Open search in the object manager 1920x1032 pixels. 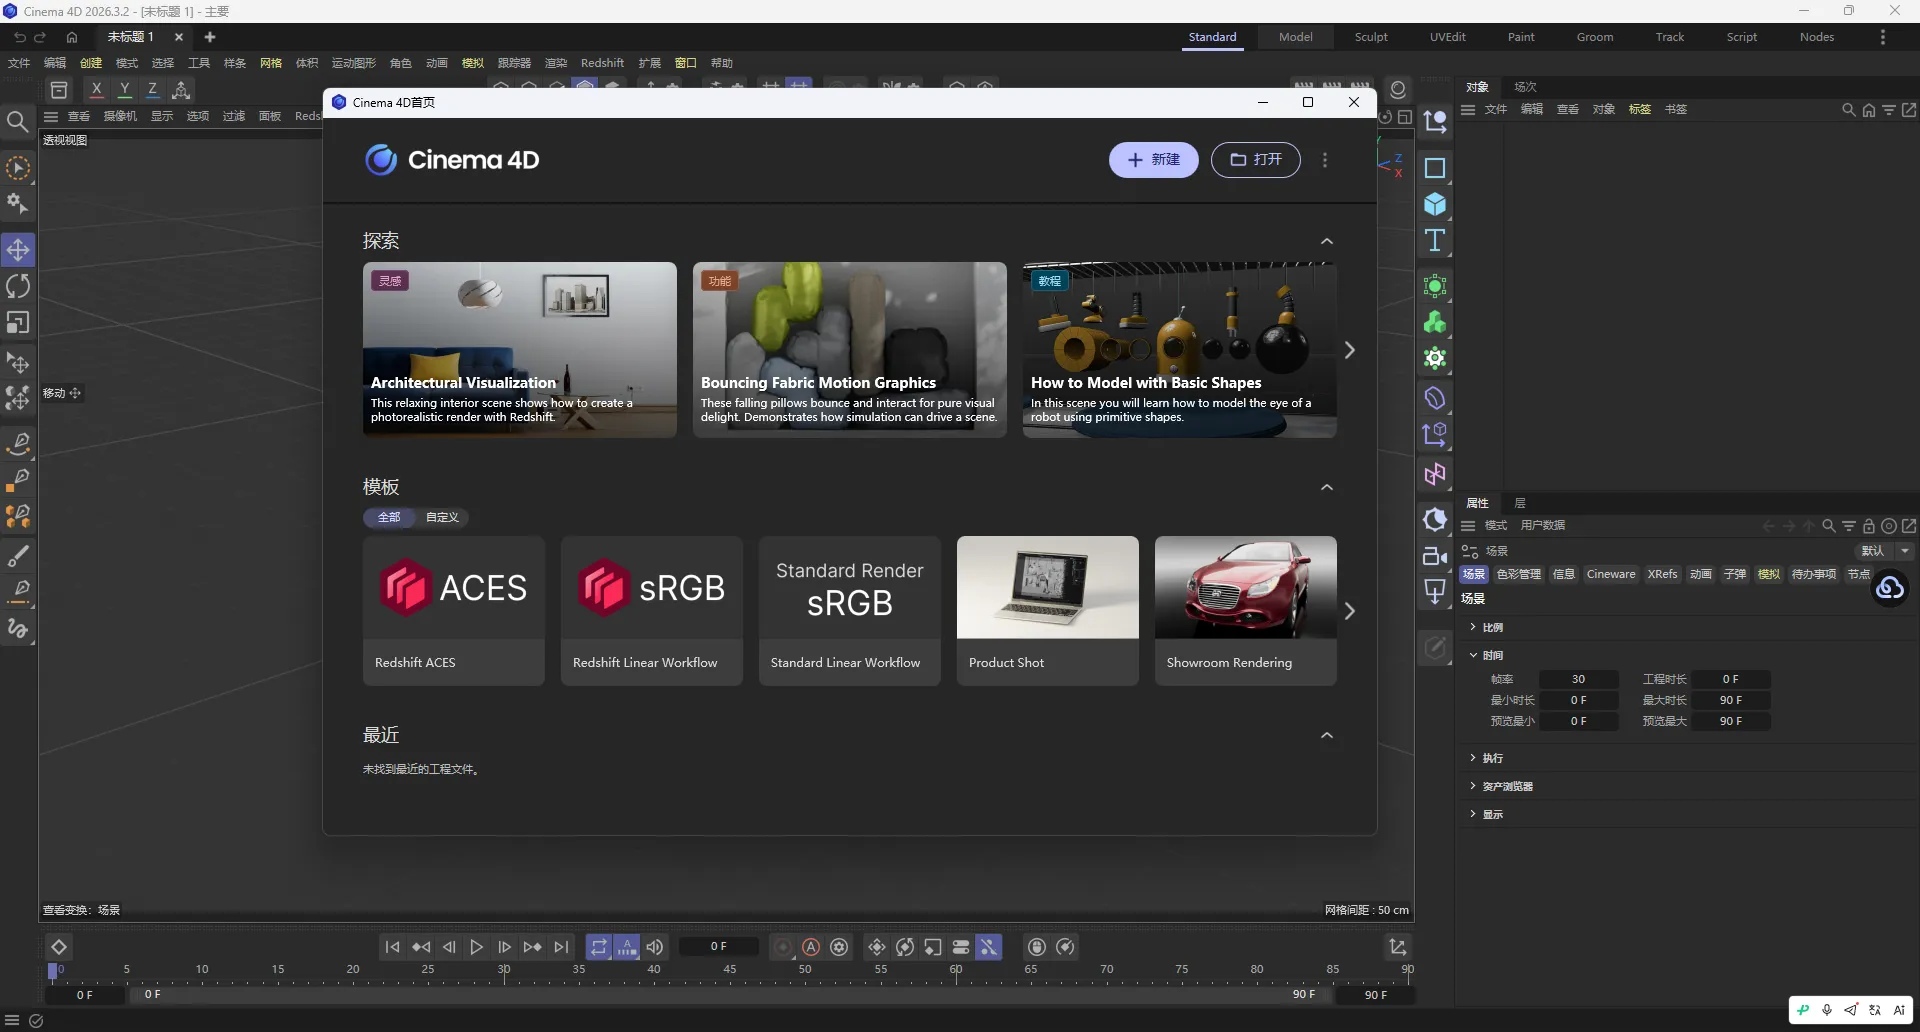(x=1849, y=110)
